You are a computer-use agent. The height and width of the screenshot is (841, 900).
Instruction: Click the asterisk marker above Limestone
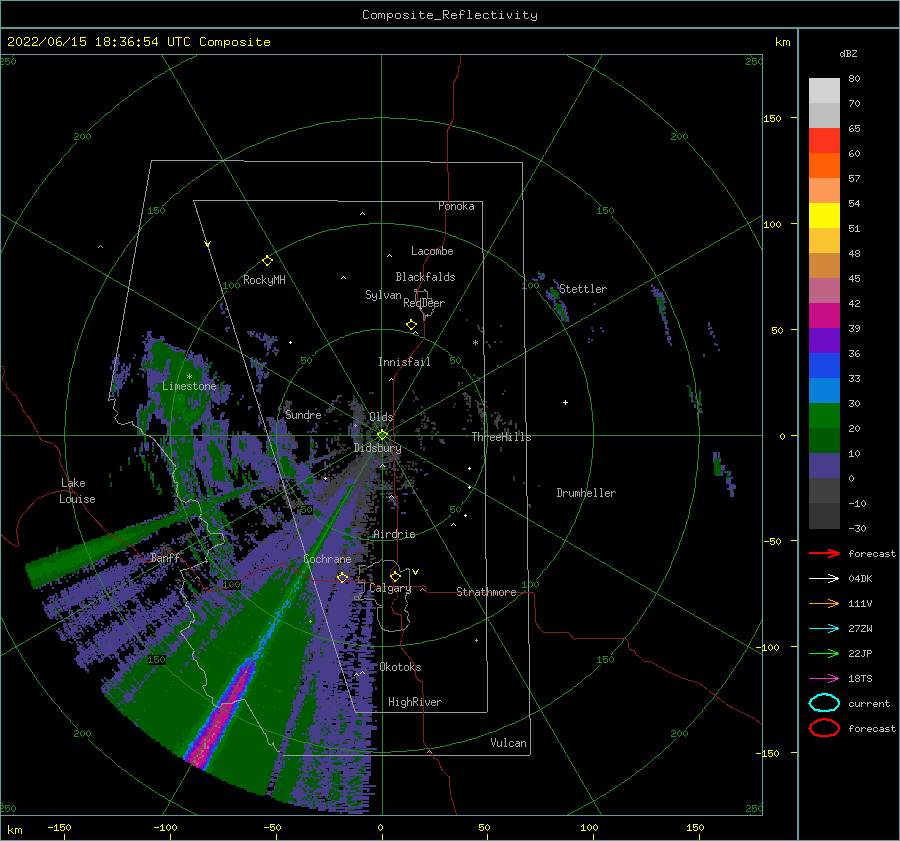[x=189, y=377]
